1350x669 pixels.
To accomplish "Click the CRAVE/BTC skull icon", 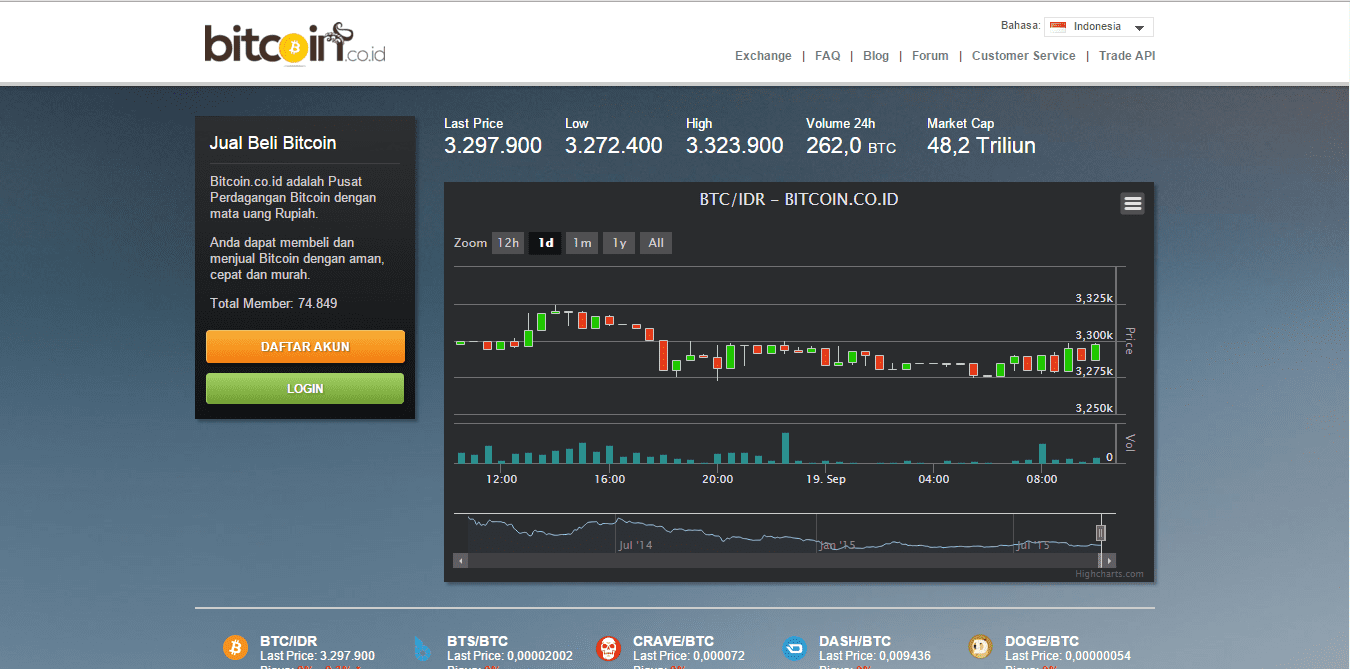I will [608, 649].
